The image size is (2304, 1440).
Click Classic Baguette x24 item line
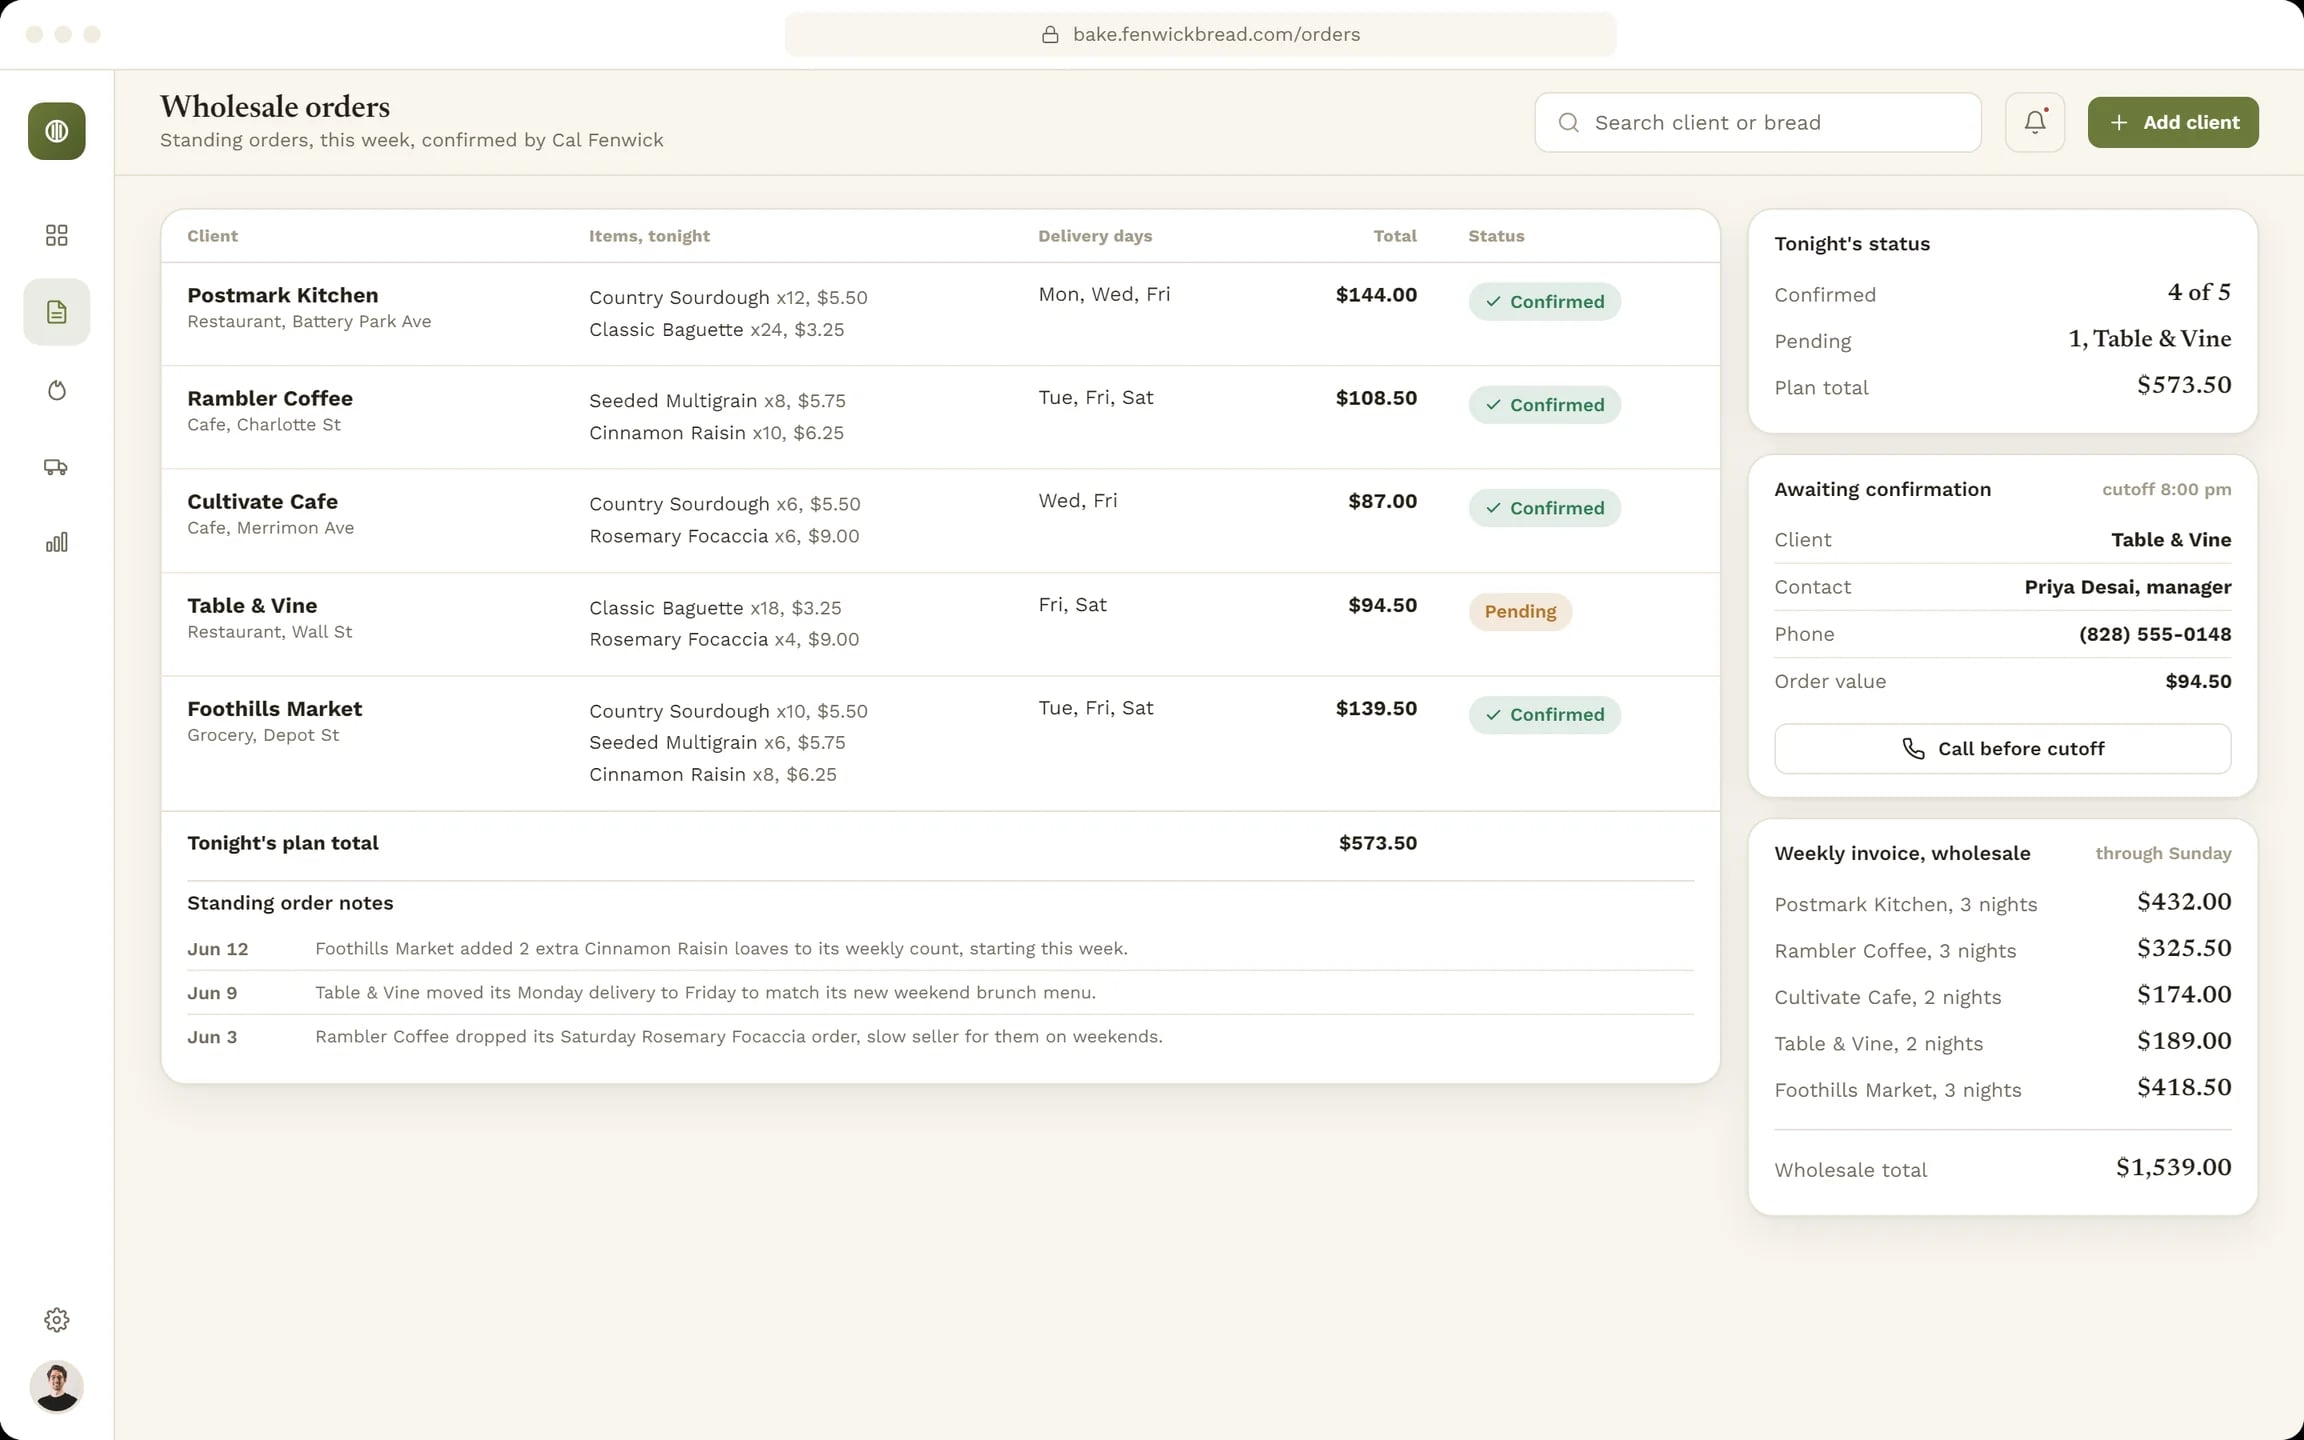(x=716, y=329)
